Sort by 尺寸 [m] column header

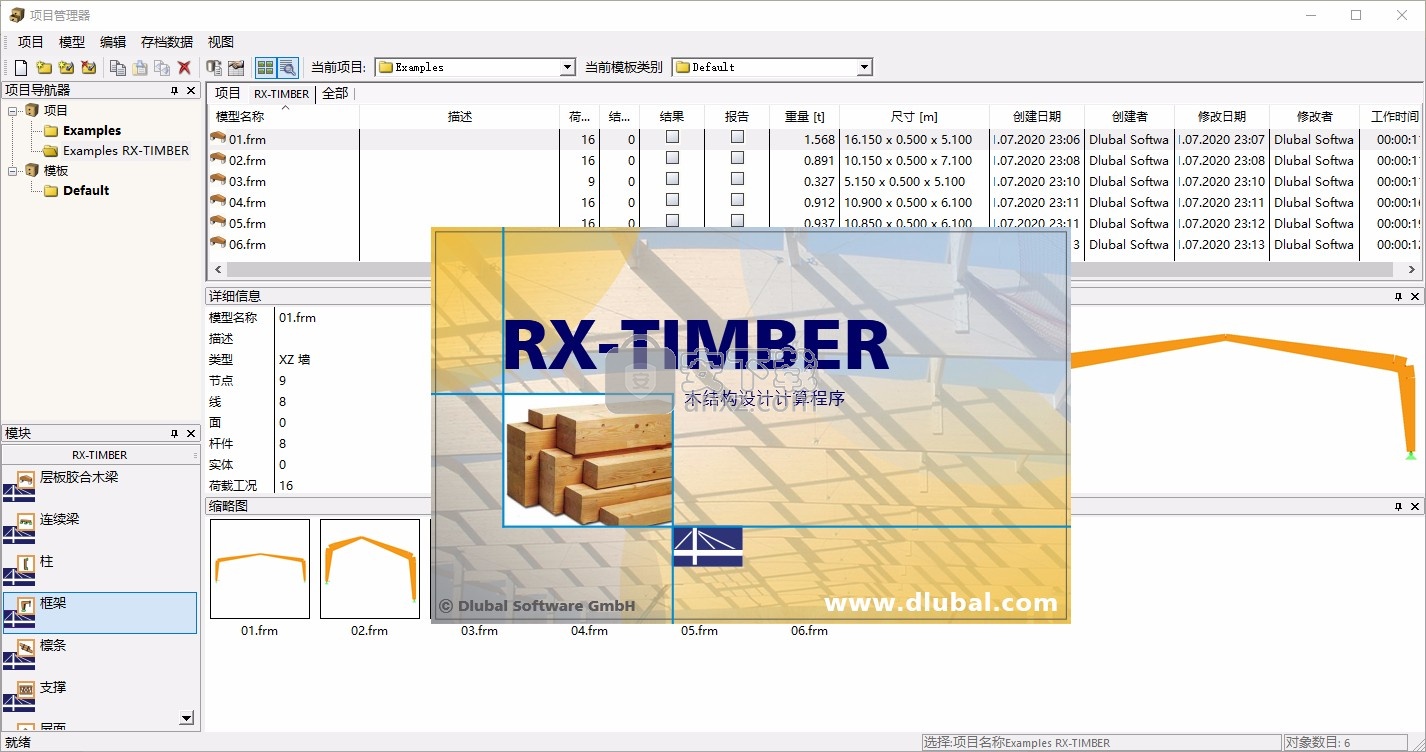915,117
